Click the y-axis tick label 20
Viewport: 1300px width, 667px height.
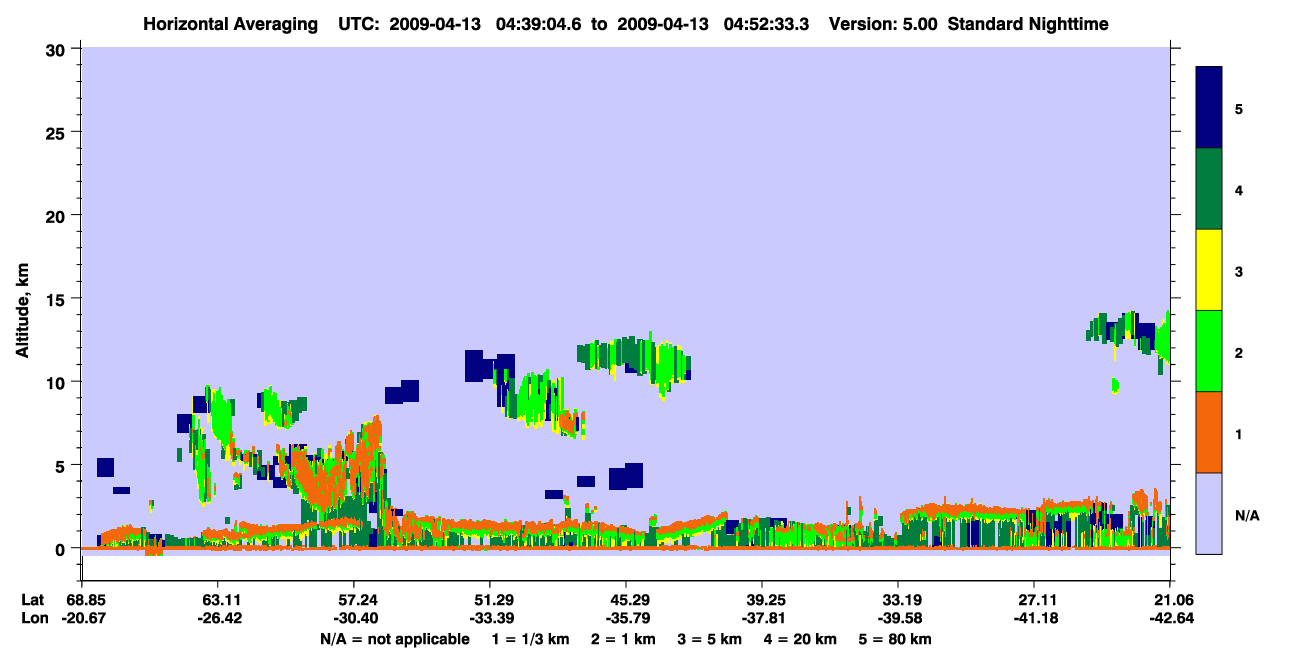58,215
